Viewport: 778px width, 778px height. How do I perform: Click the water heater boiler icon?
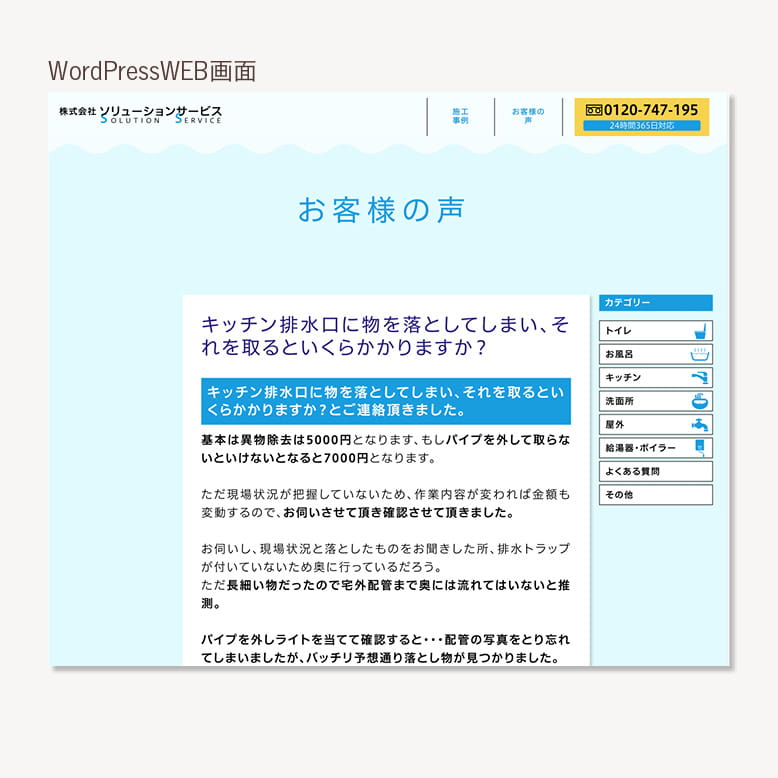(701, 448)
